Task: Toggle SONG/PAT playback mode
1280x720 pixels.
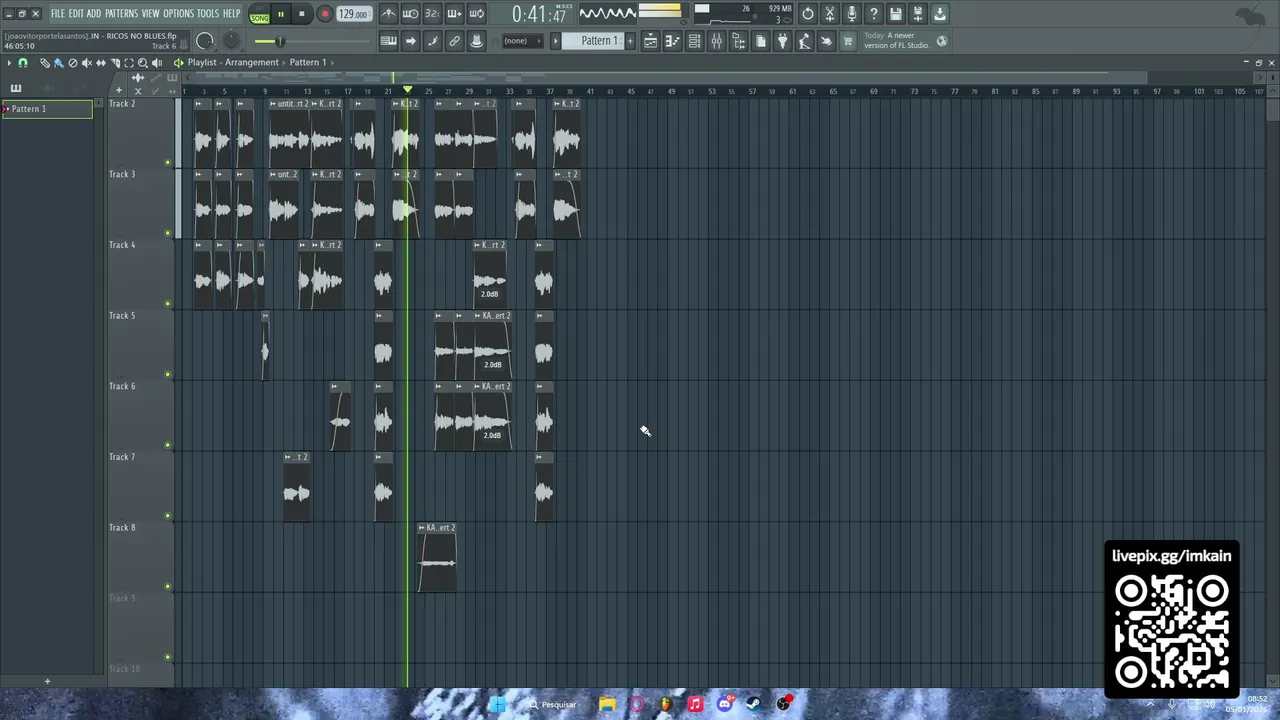Action: click(259, 14)
